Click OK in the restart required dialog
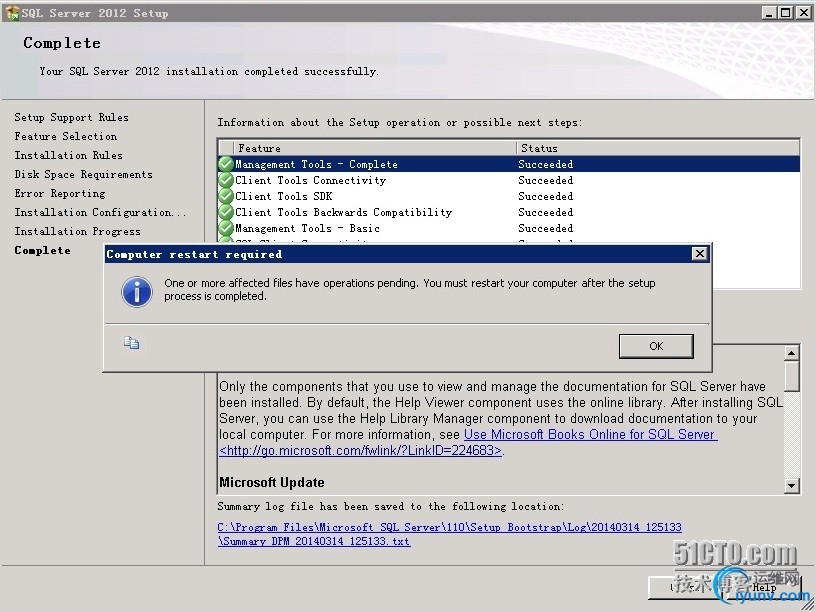This screenshot has height=612, width=816. [656, 346]
